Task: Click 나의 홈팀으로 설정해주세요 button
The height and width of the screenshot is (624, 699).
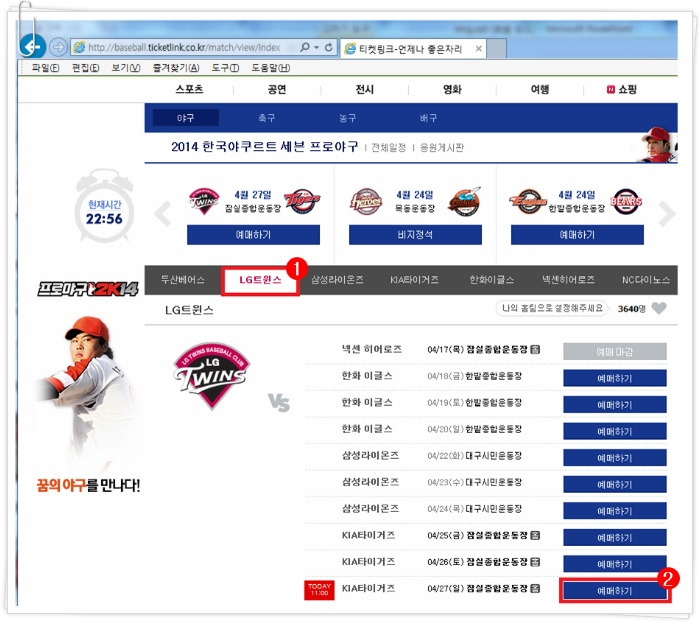Action: (552, 308)
